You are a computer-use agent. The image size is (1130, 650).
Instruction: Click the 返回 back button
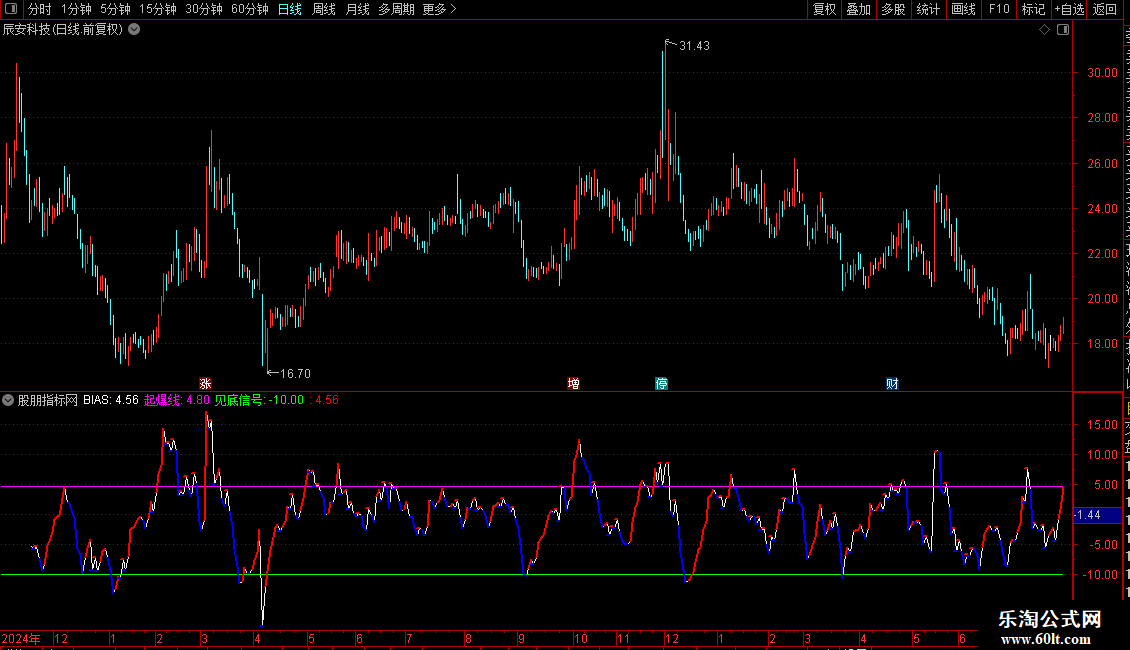(x=1105, y=9)
